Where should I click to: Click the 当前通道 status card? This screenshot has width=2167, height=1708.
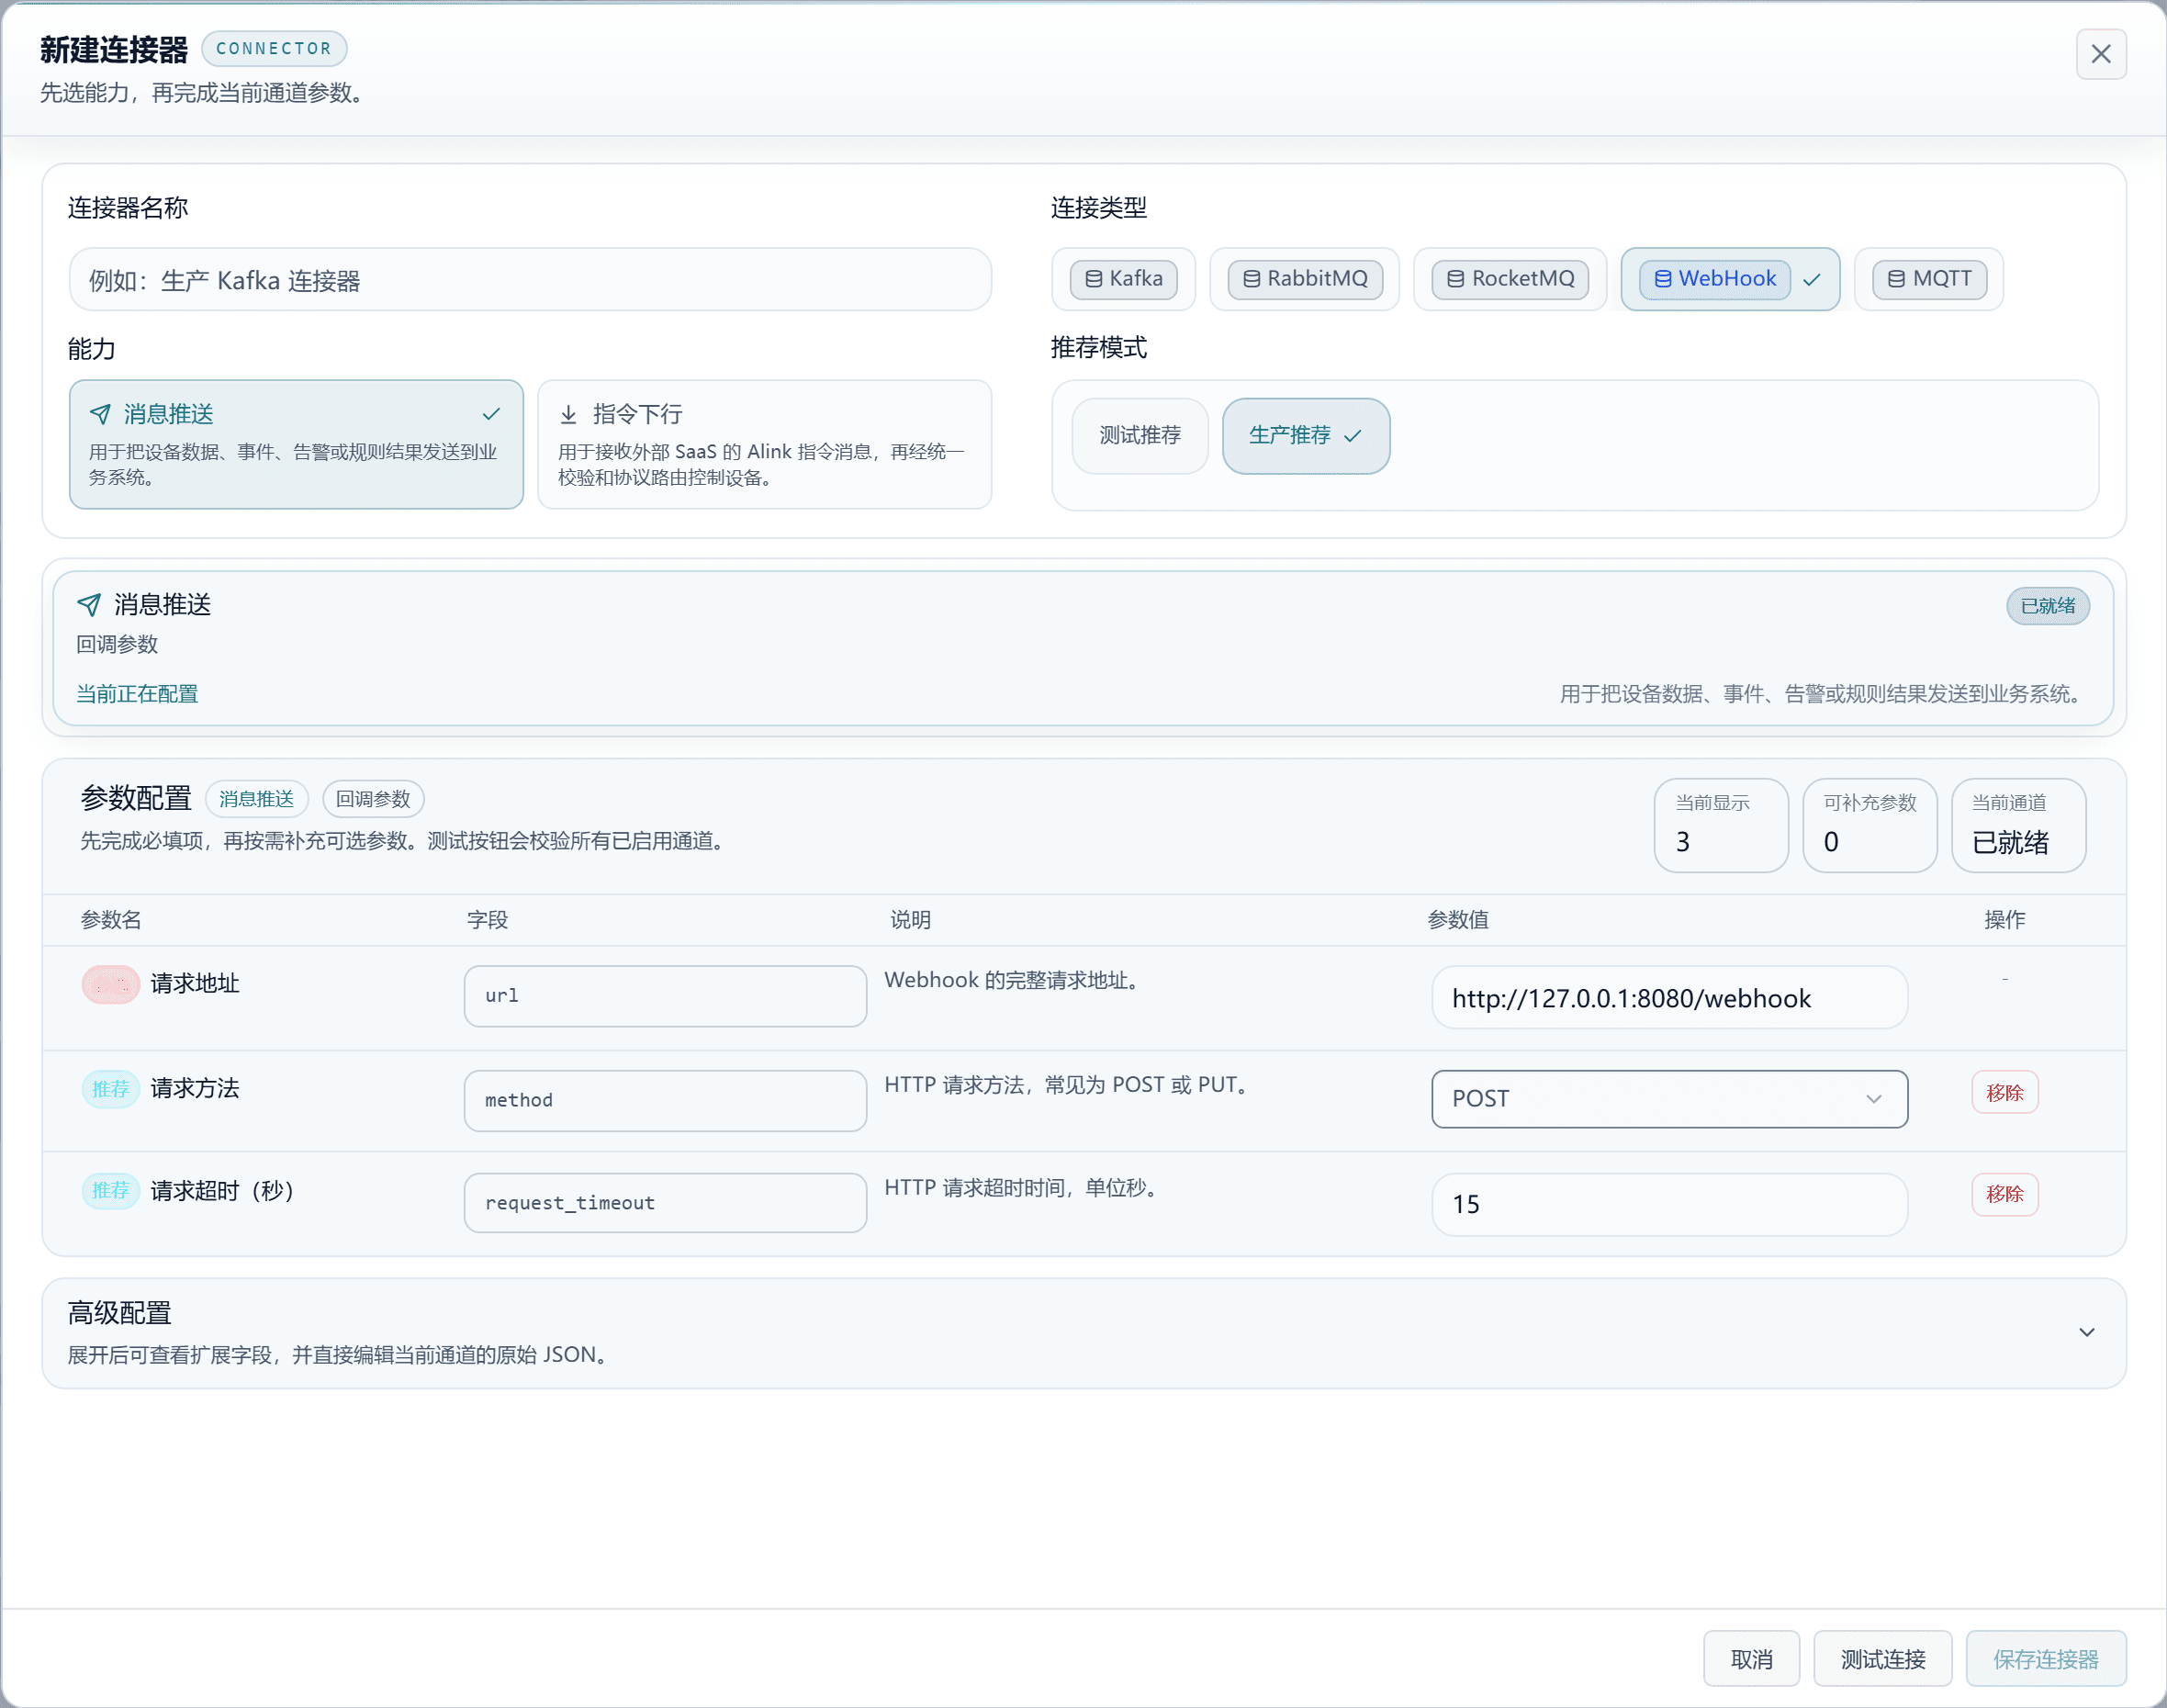[x=2018, y=826]
